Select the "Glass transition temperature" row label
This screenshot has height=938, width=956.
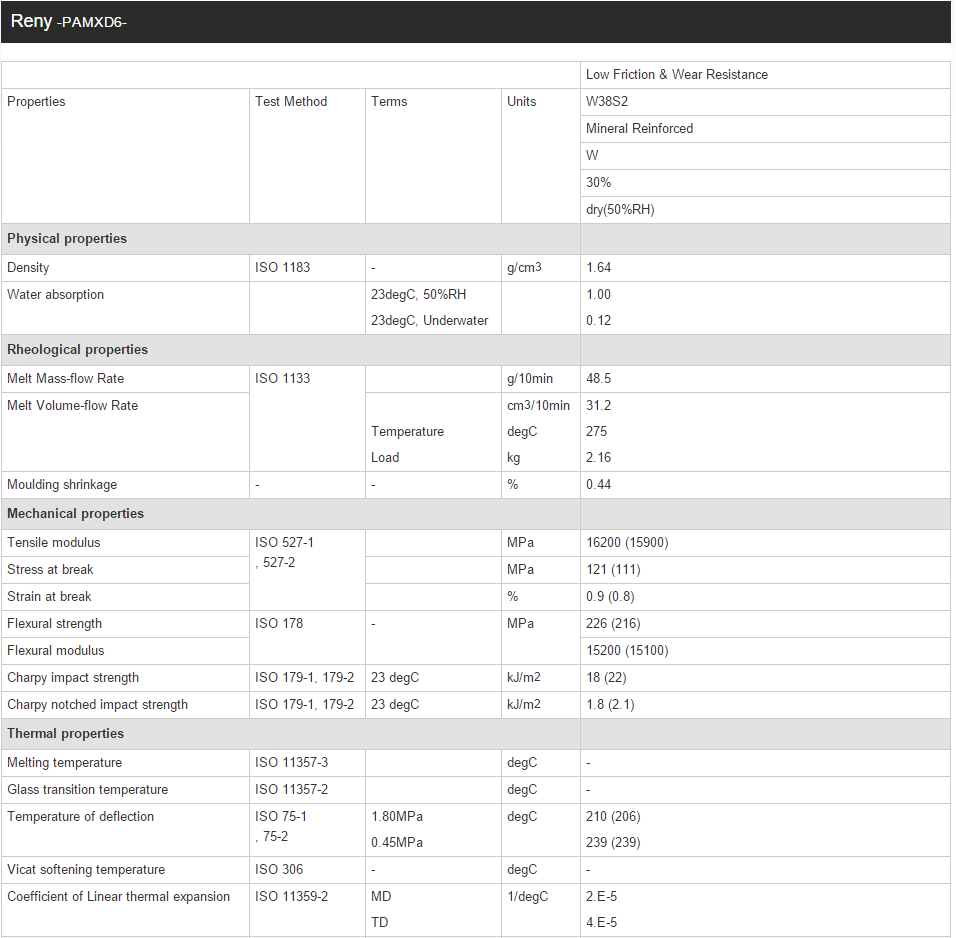(87, 790)
